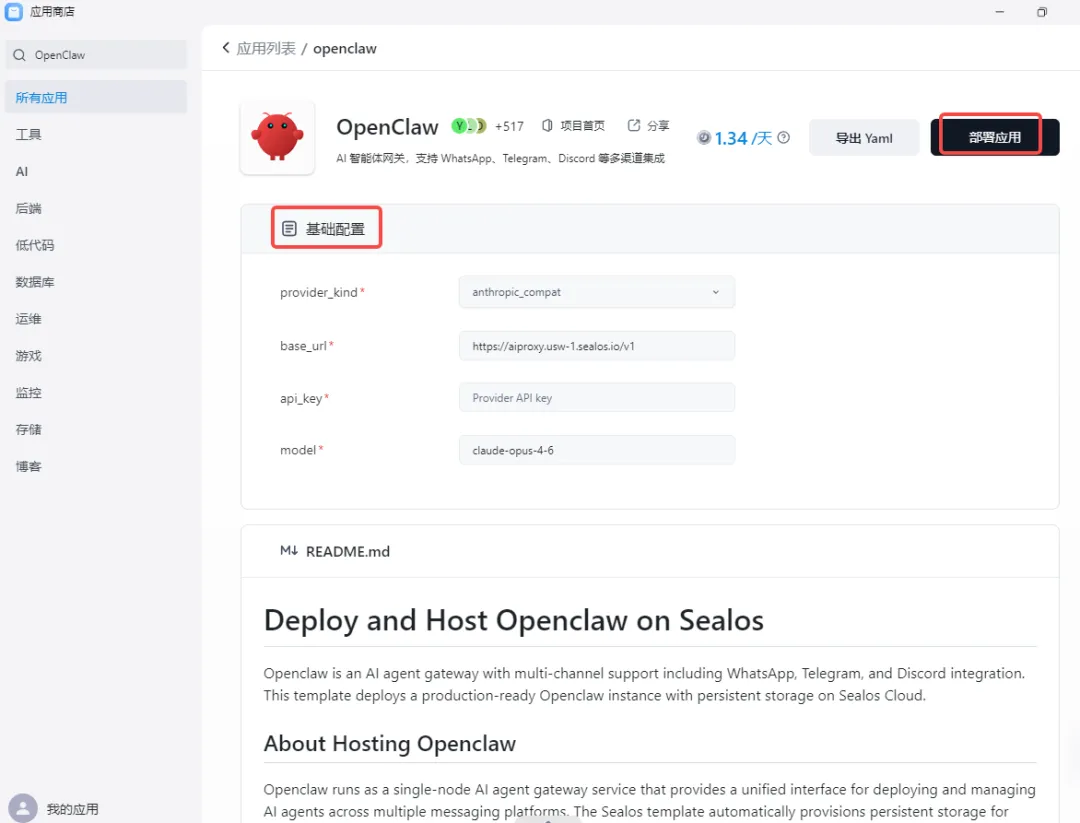Click the search magnifier icon
Viewport: 1080px width, 823px height.
19,55
